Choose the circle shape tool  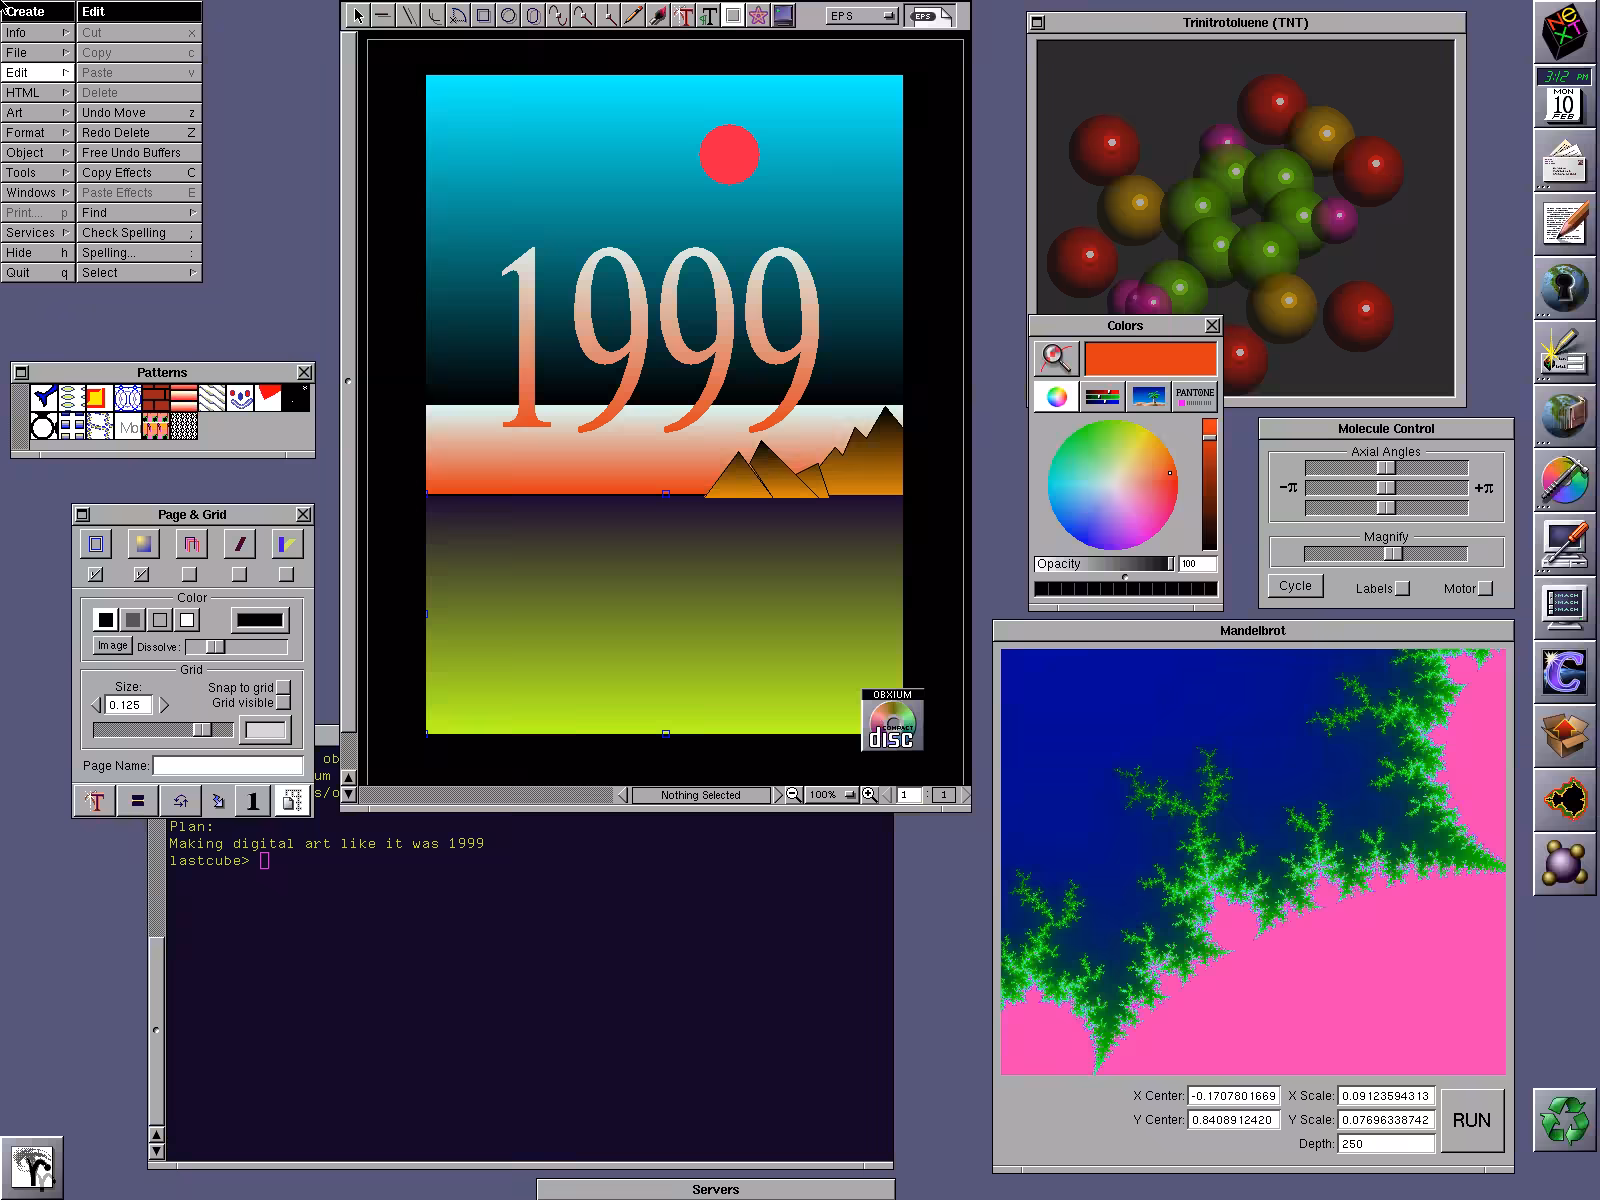(508, 15)
